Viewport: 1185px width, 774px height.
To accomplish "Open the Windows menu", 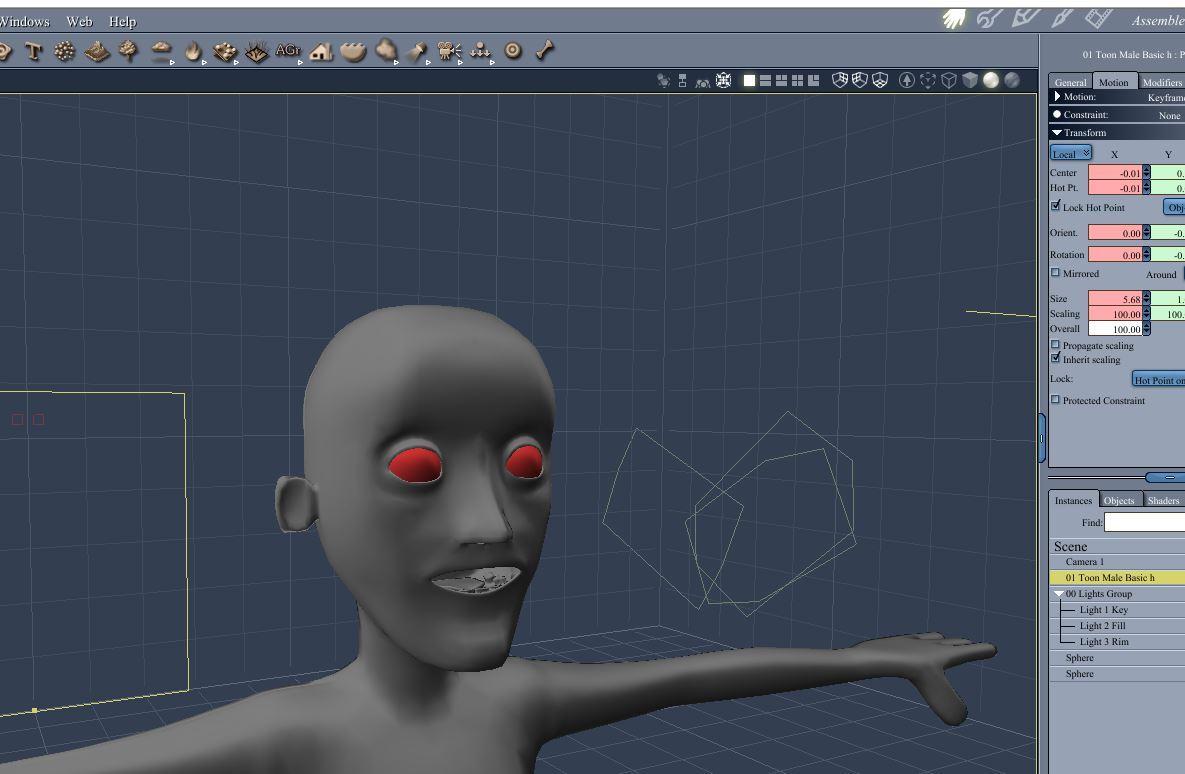I will 24,21.
